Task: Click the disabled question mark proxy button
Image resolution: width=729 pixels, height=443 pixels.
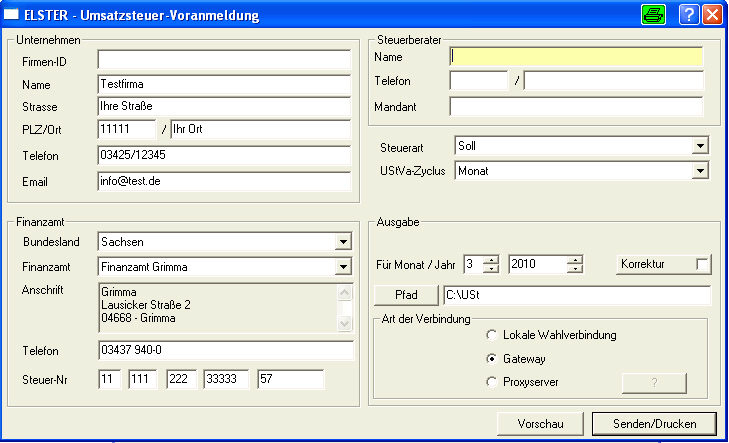Action: click(654, 383)
